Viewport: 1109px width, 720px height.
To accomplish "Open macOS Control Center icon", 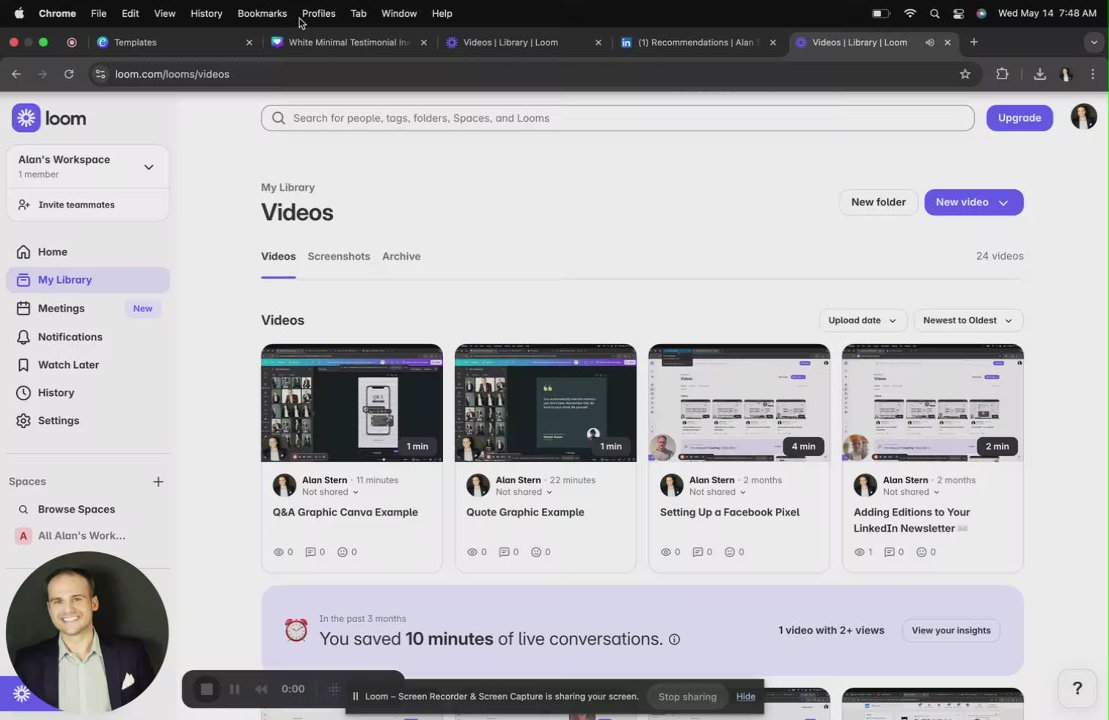I will (x=958, y=13).
